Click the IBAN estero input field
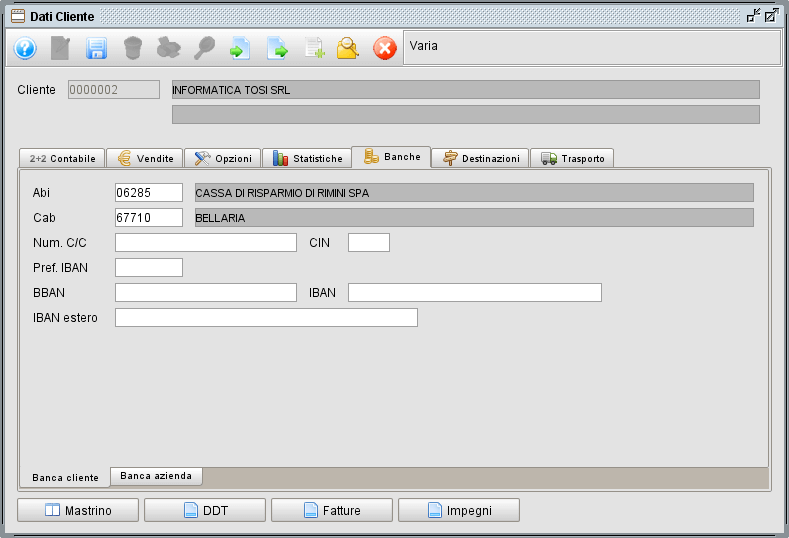The image size is (789, 538). point(266,318)
